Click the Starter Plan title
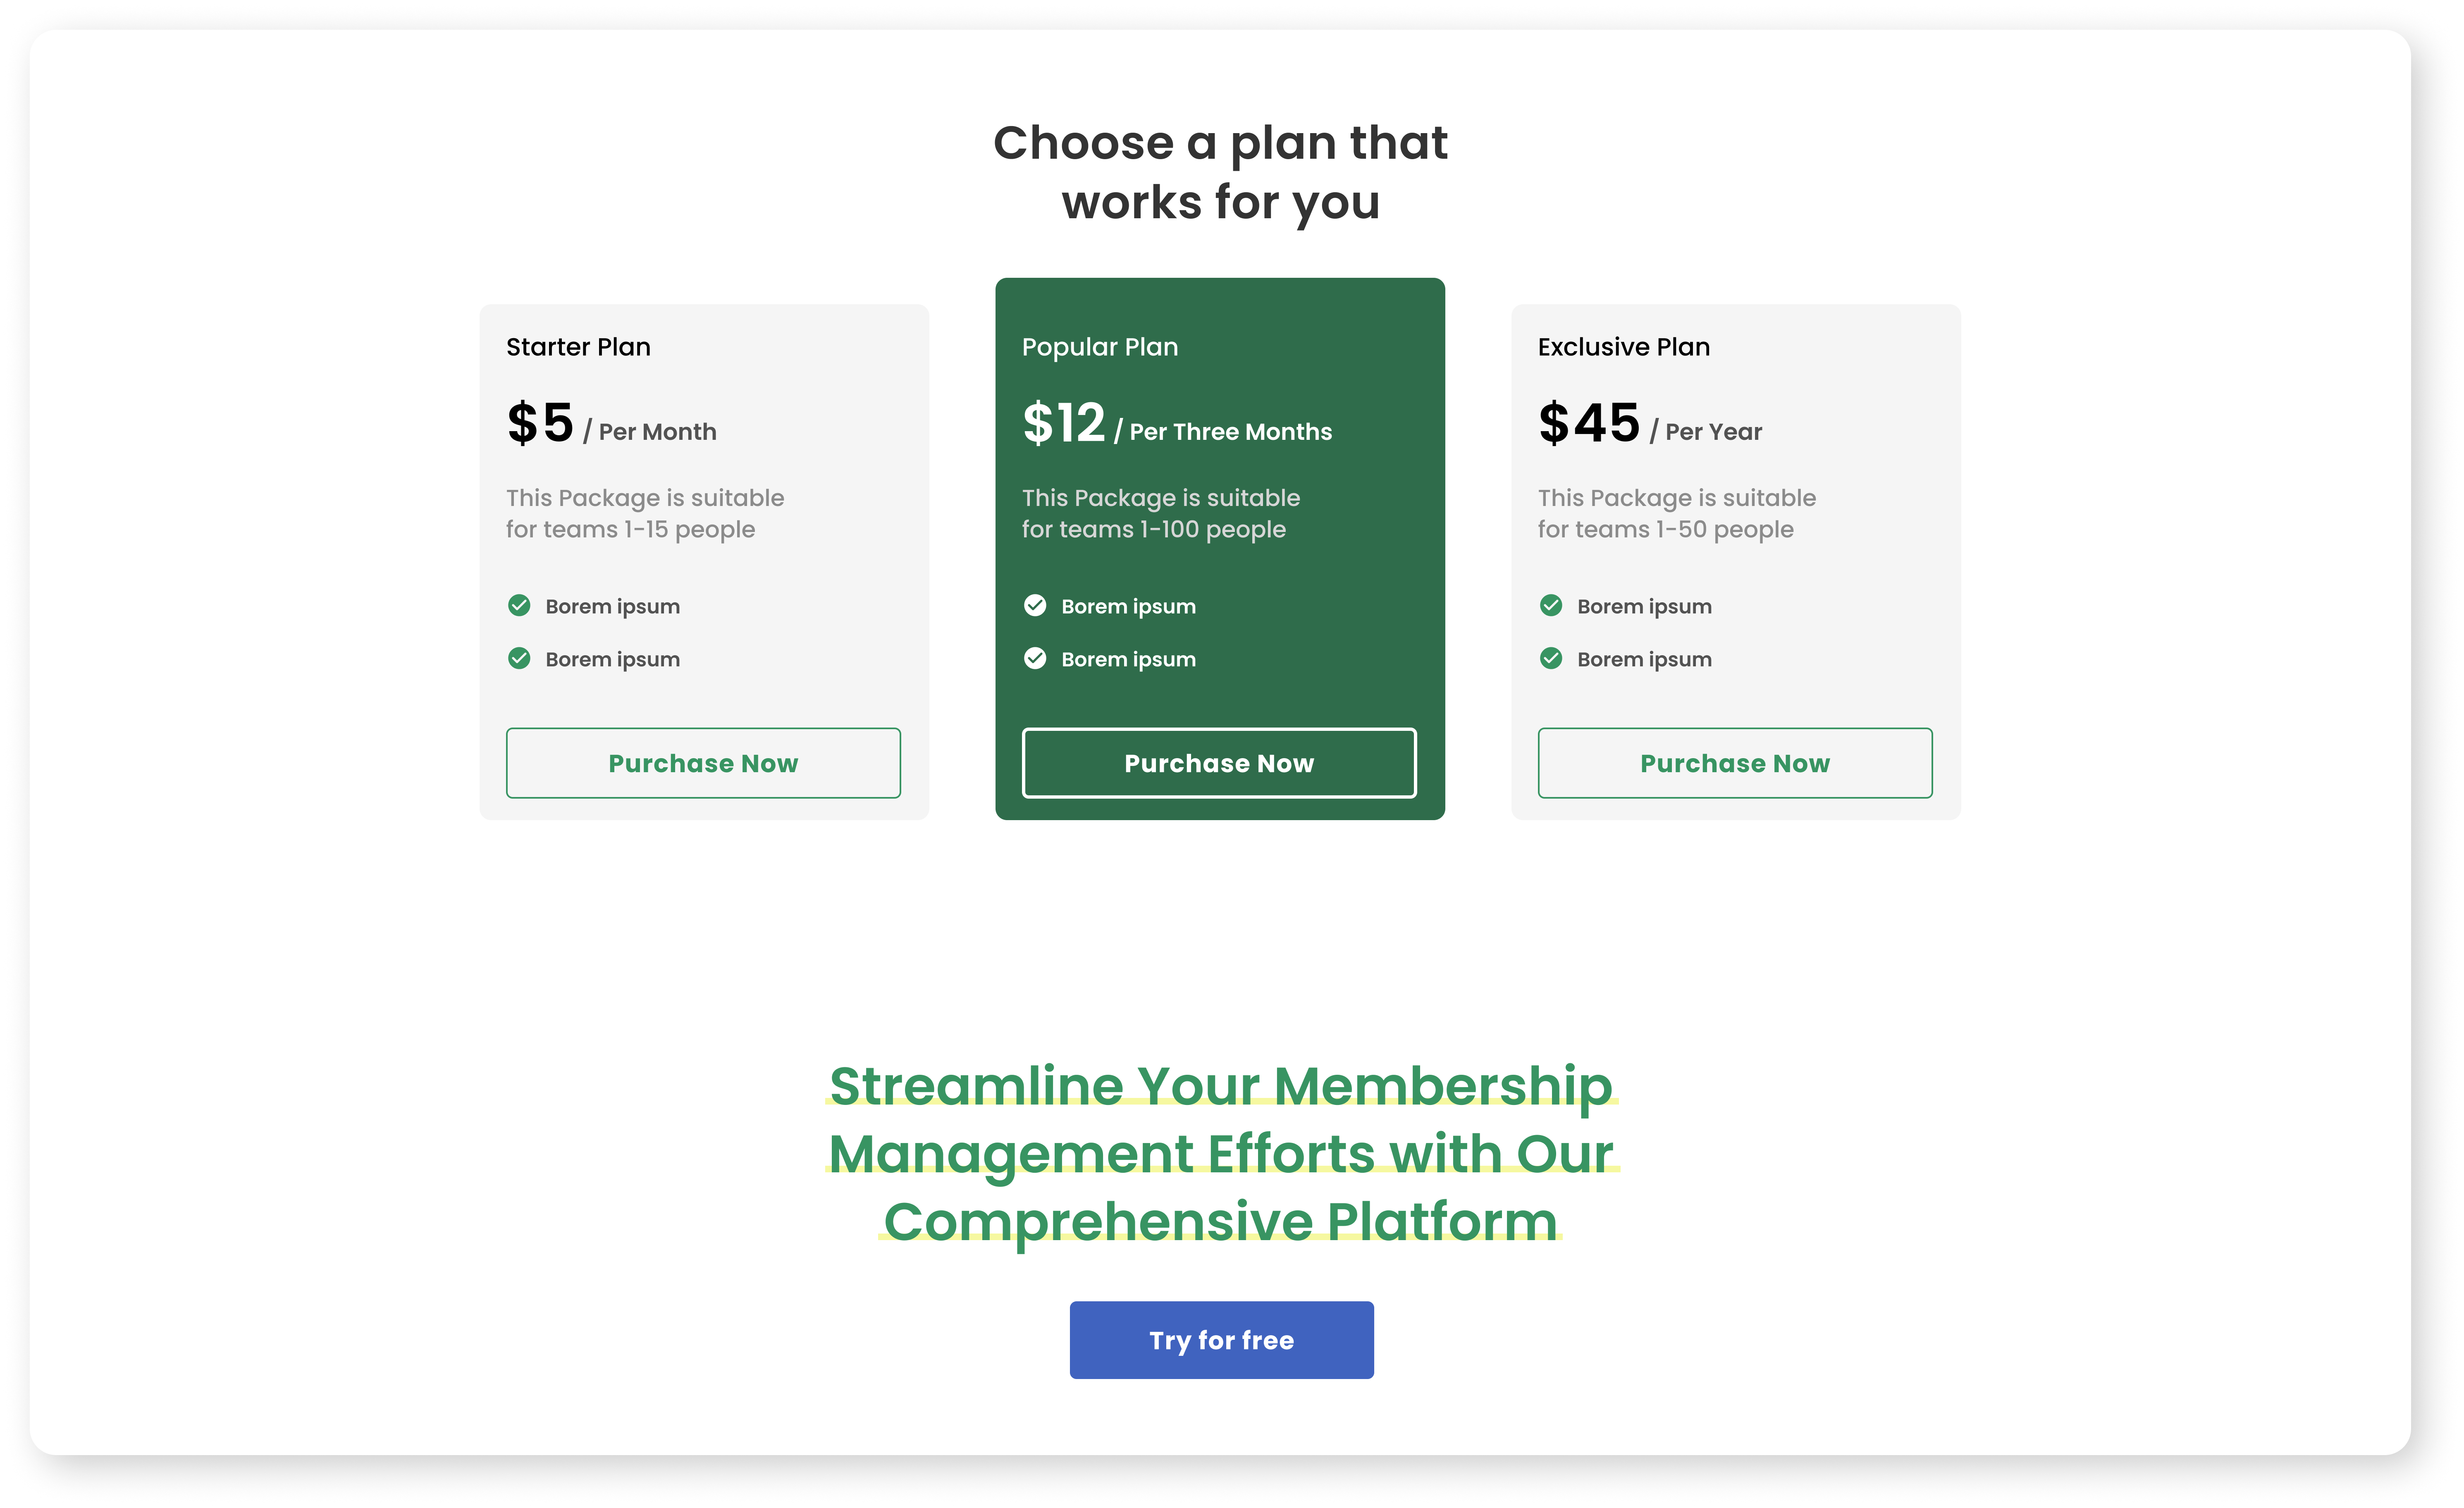Image resolution: width=2464 pixels, height=1508 pixels. point(578,346)
